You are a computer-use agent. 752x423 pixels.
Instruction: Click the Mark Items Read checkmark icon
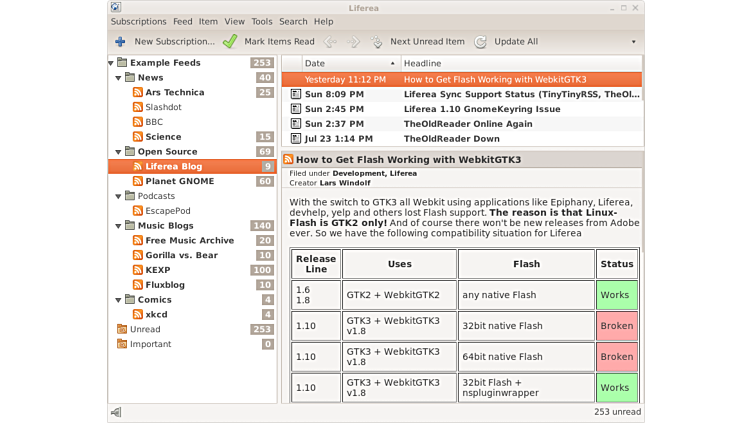tap(230, 42)
